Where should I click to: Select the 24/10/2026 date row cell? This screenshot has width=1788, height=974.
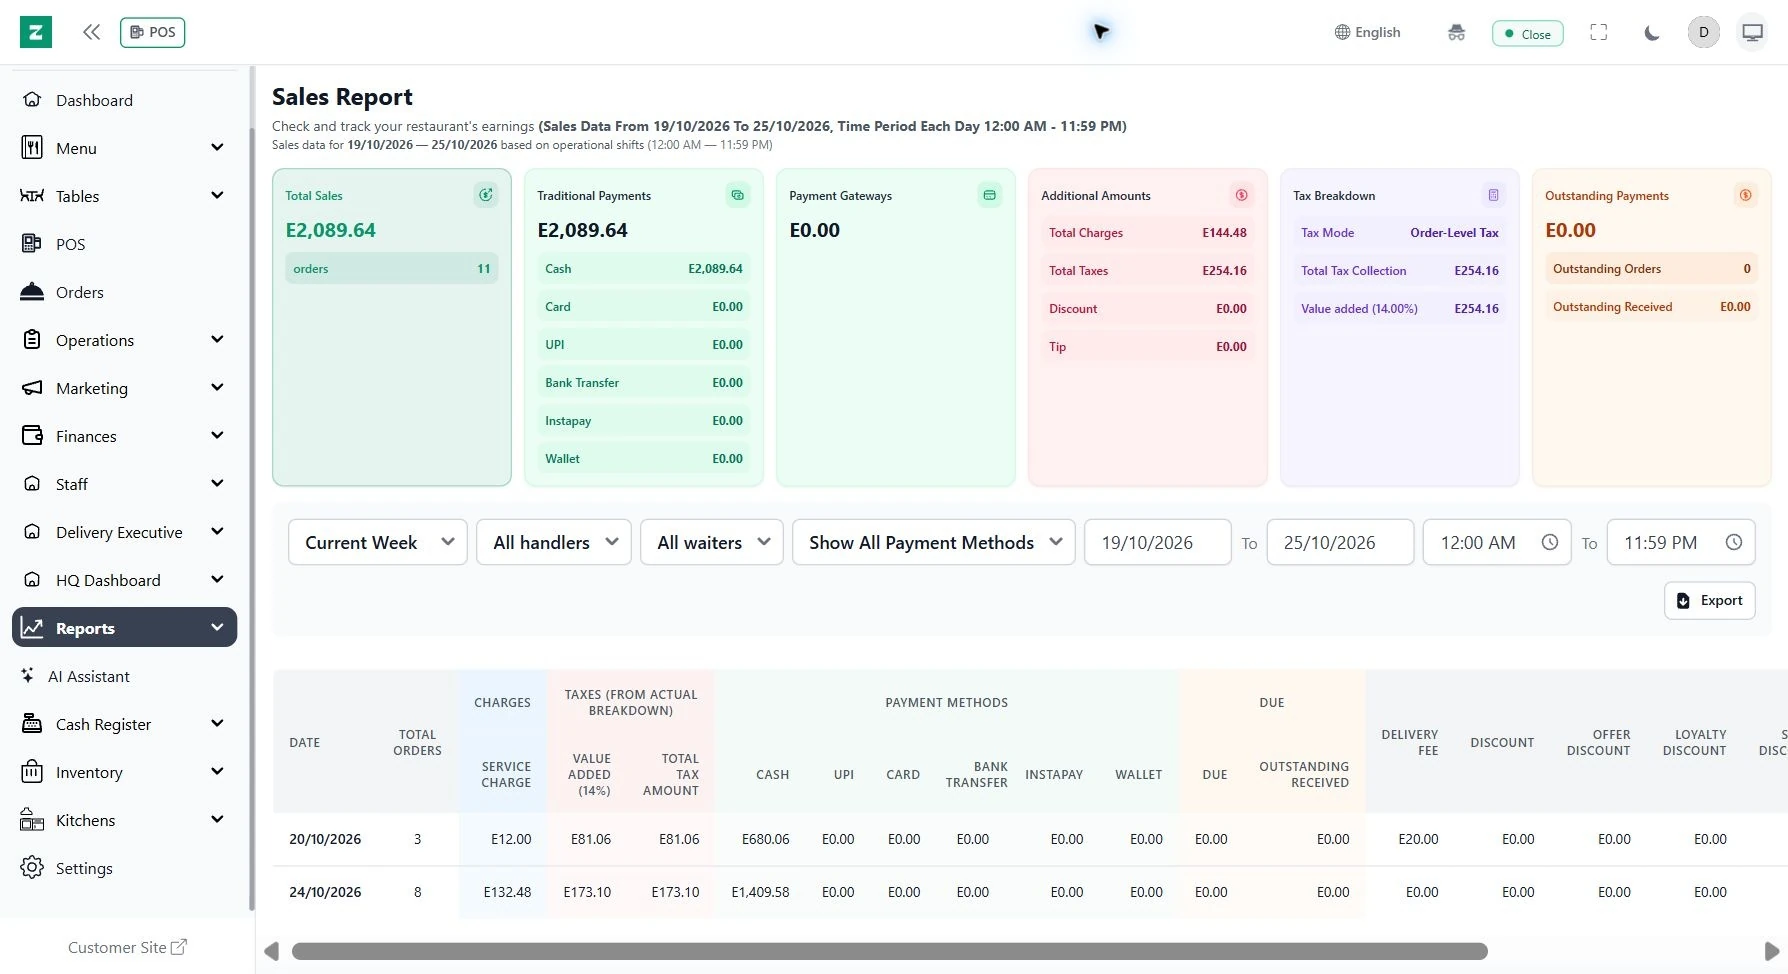click(x=325, y=892)
